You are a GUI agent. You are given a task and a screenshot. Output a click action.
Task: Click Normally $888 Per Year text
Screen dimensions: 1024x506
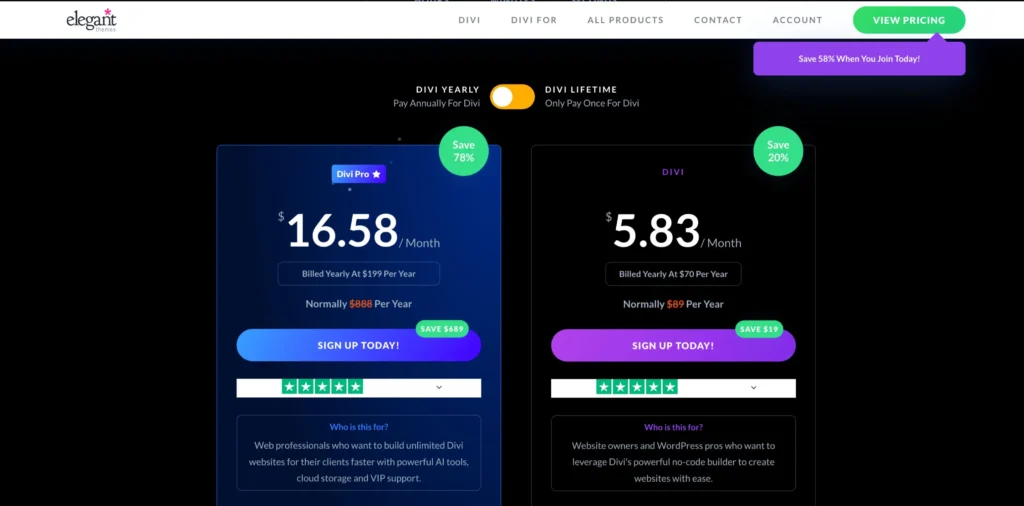[359, 304]
